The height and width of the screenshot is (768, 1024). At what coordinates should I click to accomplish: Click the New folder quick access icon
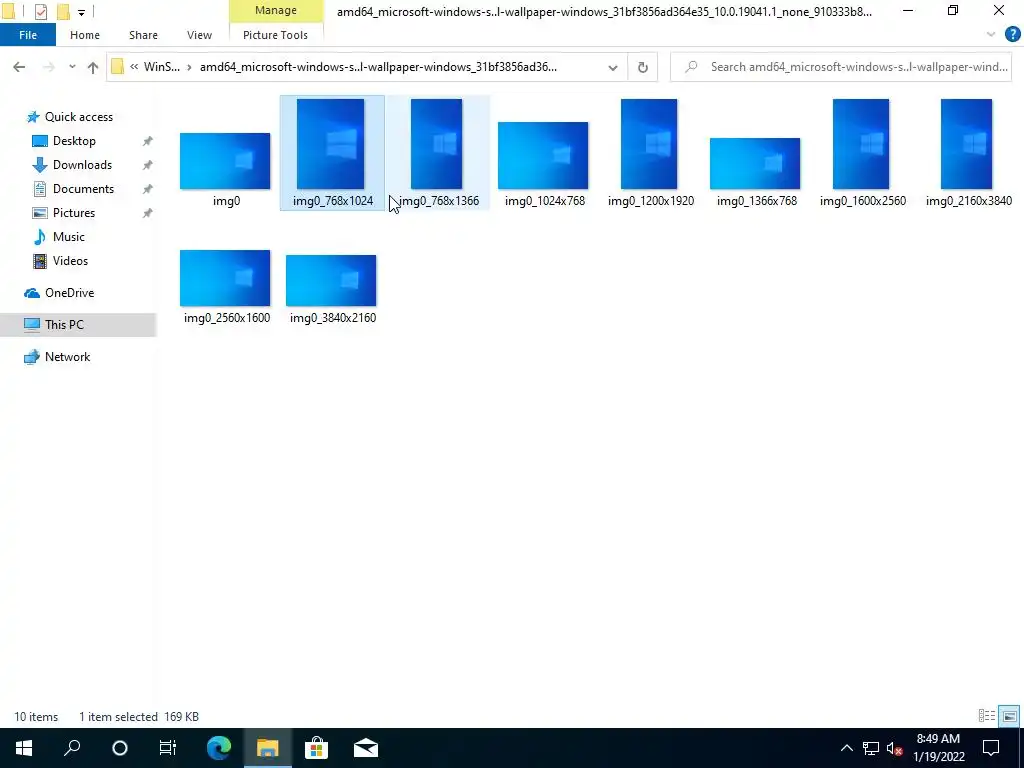63,11
